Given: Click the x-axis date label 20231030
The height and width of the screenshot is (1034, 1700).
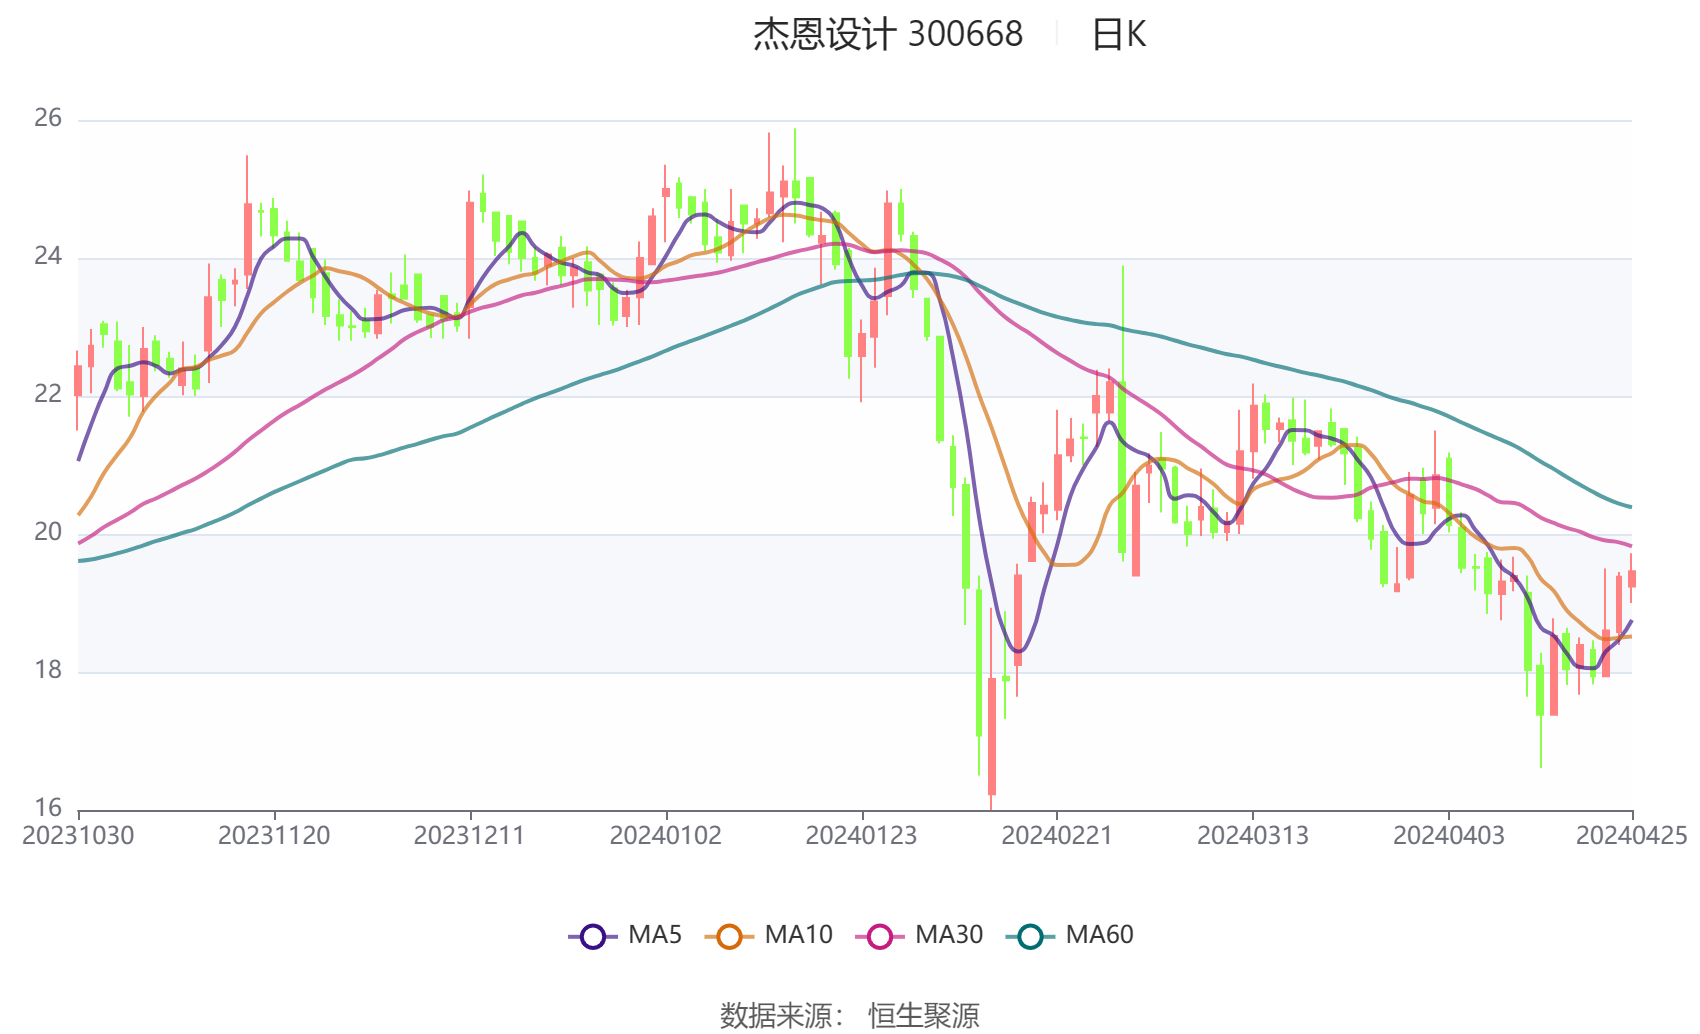Looking at the screenshot, I should coord(78,835).
